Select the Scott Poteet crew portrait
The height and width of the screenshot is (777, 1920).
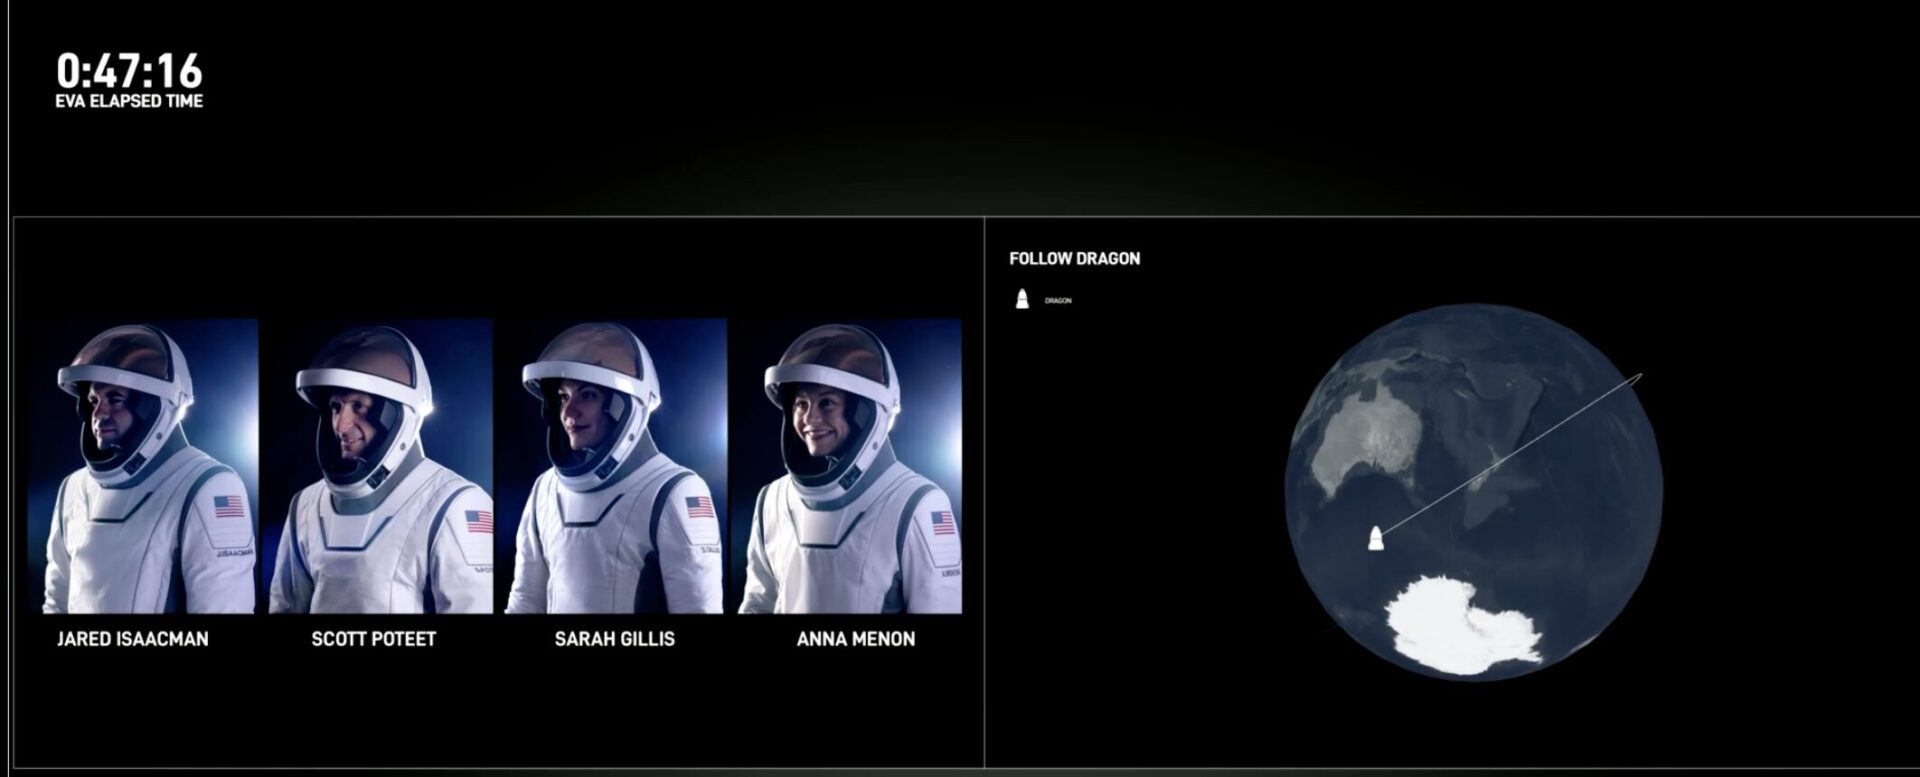380,465
